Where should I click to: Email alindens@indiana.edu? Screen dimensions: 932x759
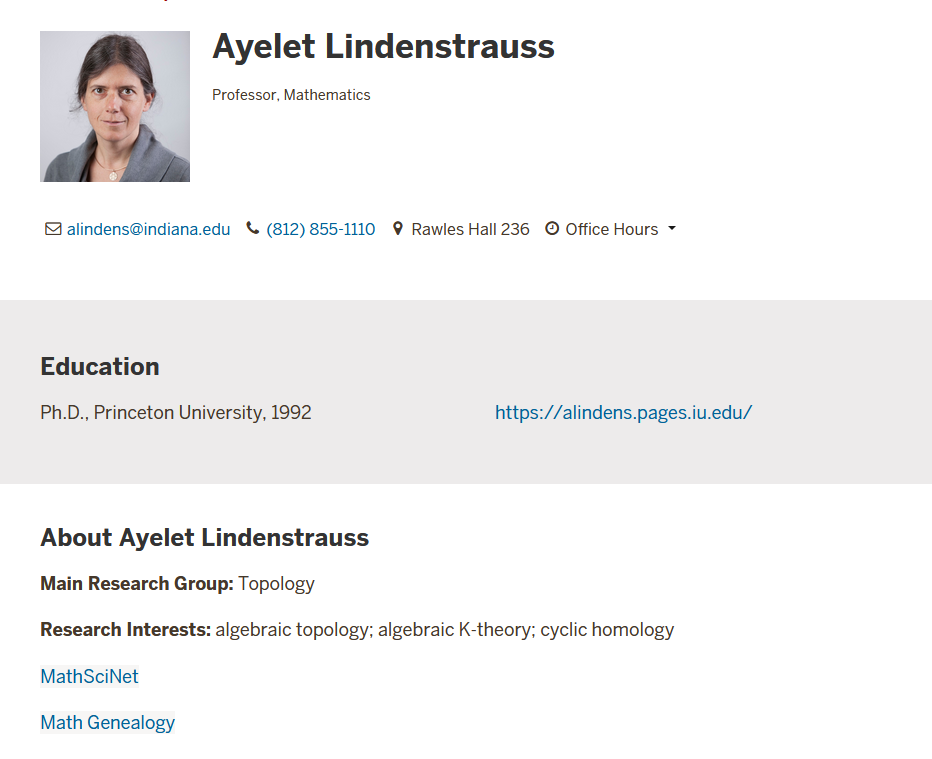point(148,229)
